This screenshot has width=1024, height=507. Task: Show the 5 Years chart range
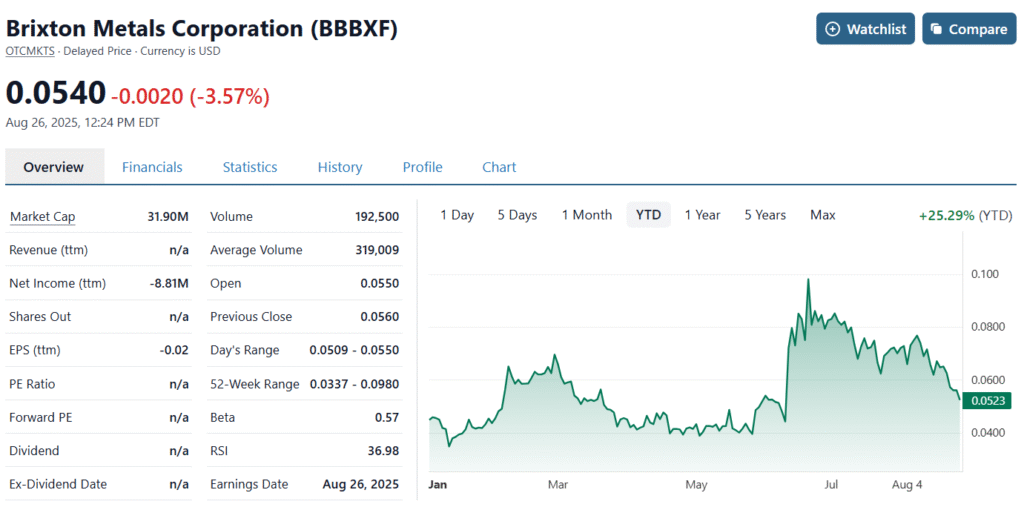coord(765,215)
